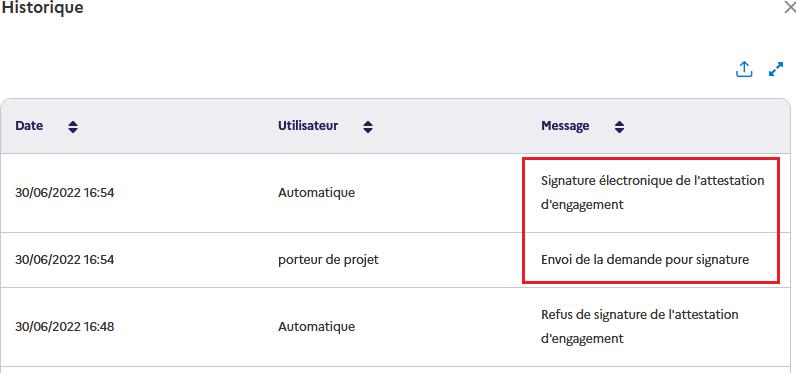Select the second 30/06/2022 16:54 date cell
The height and width of the screenshot is (373, 796).
click(64, 260)
